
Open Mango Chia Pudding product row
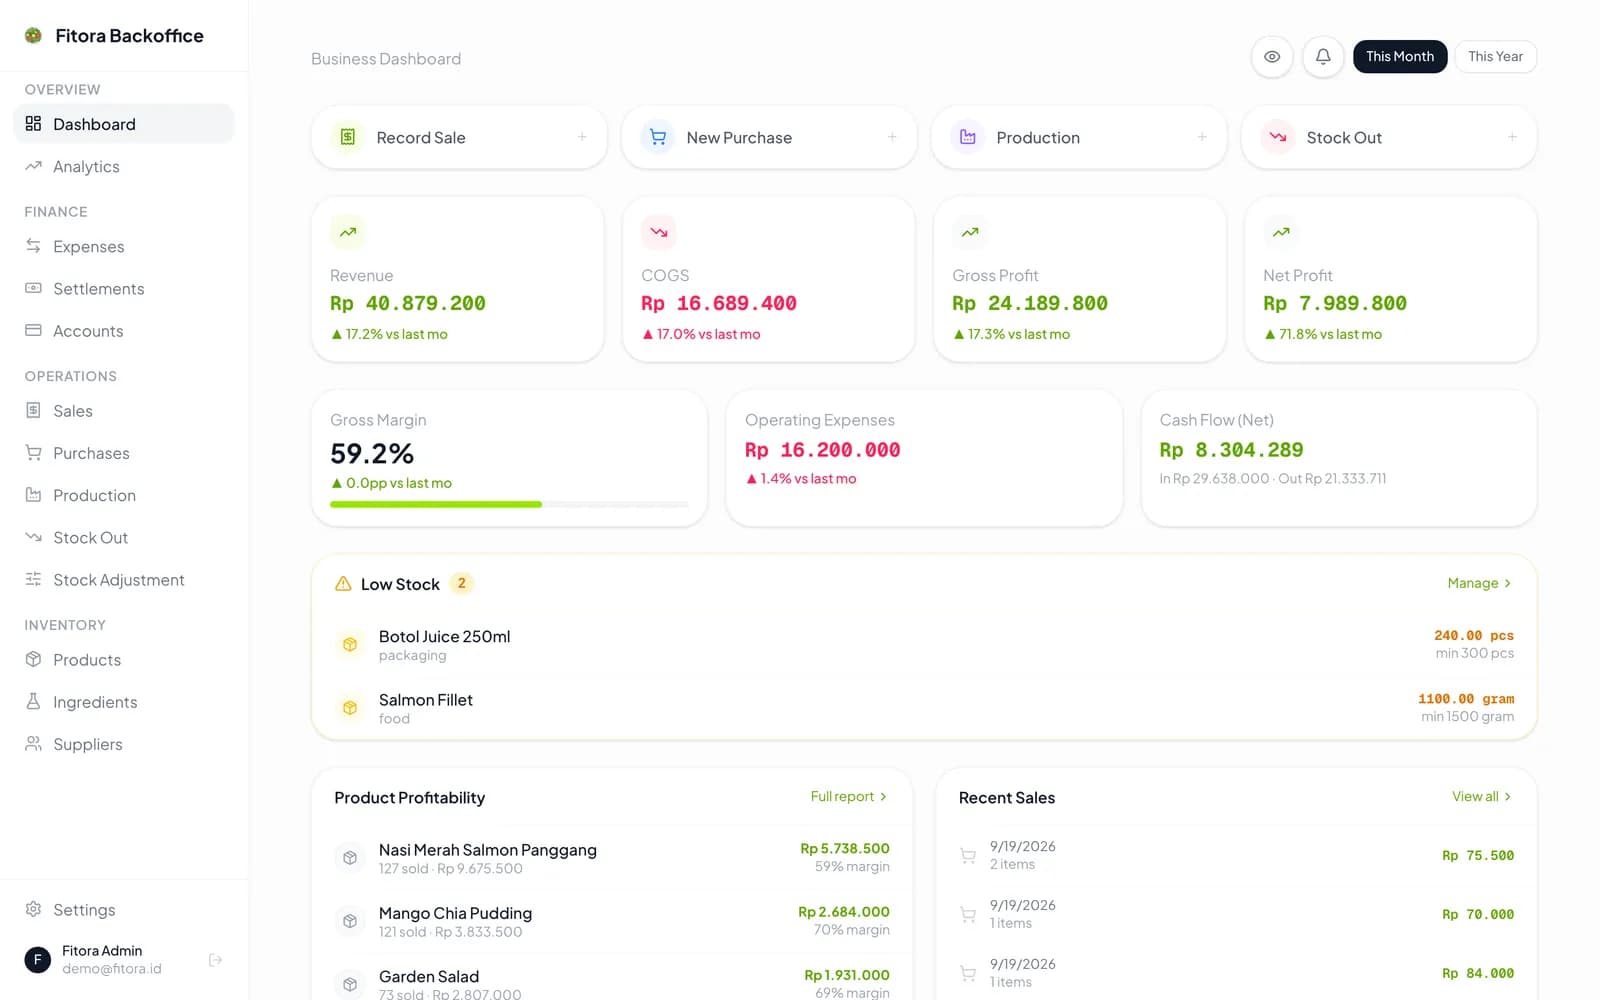click(612, 921)
